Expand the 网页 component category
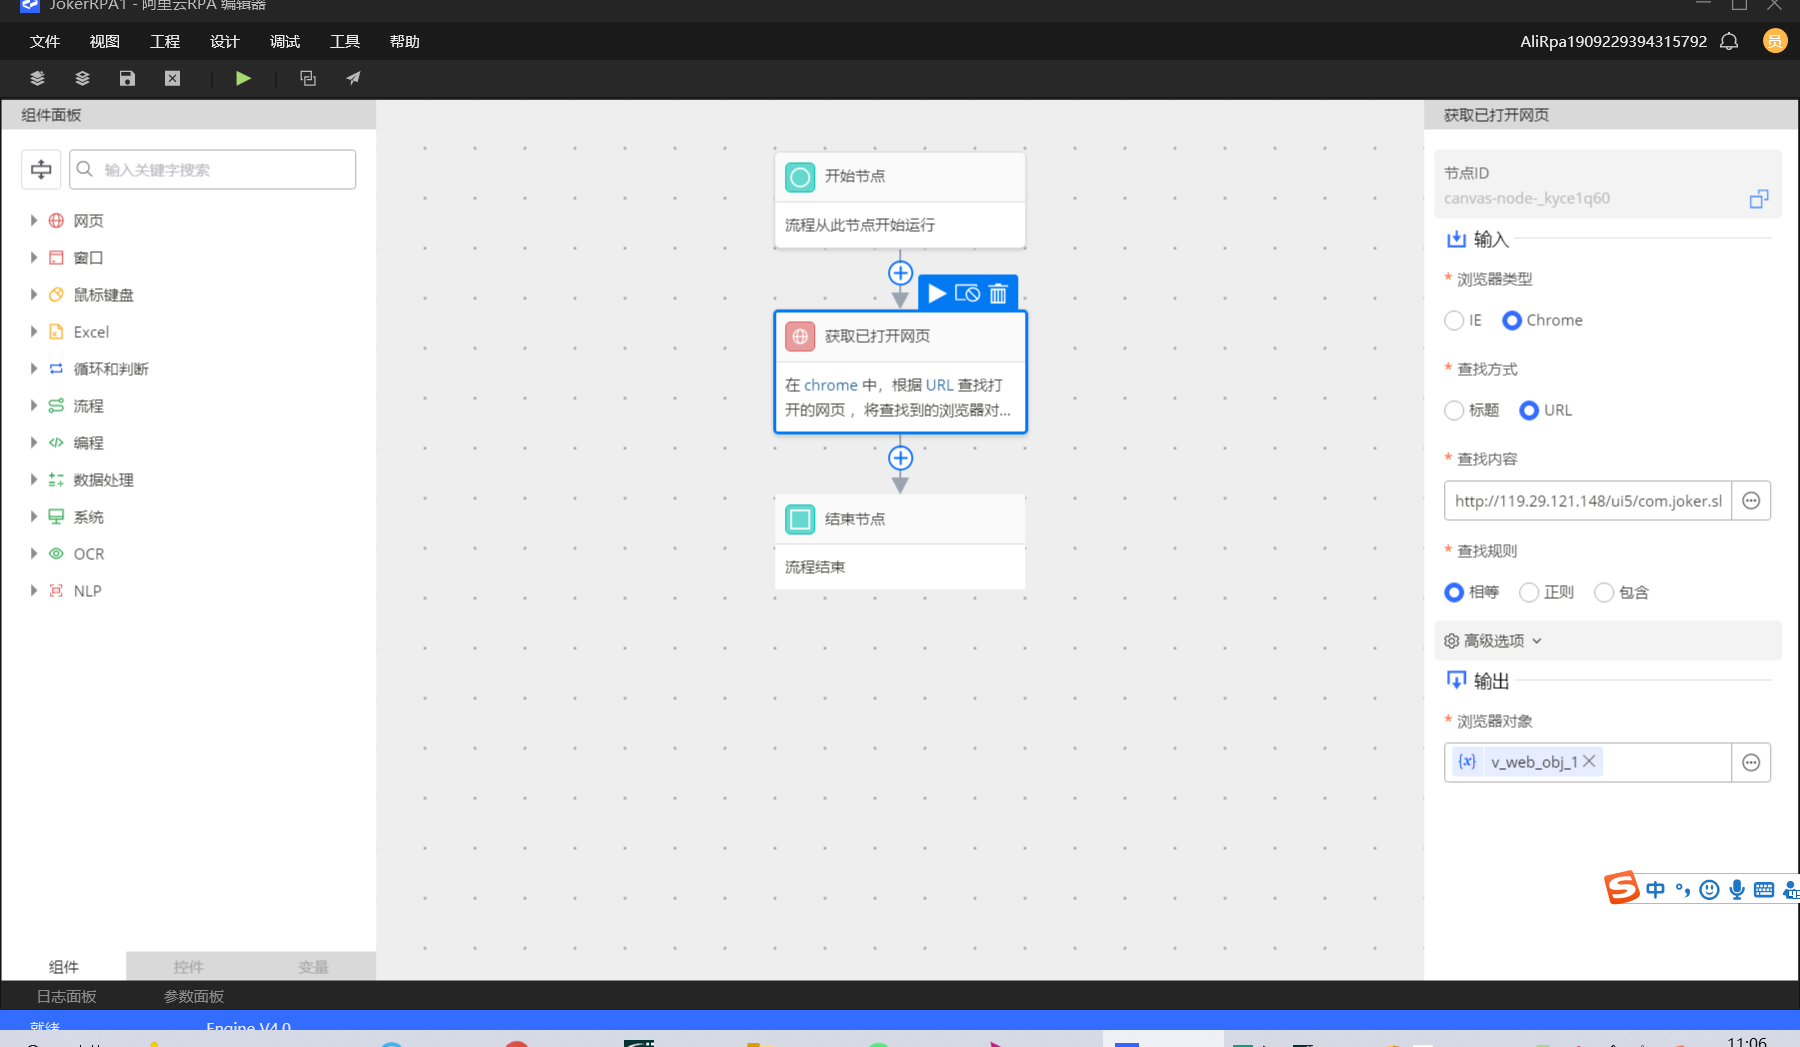The image size is (1800, 1047). coord(33,220)
